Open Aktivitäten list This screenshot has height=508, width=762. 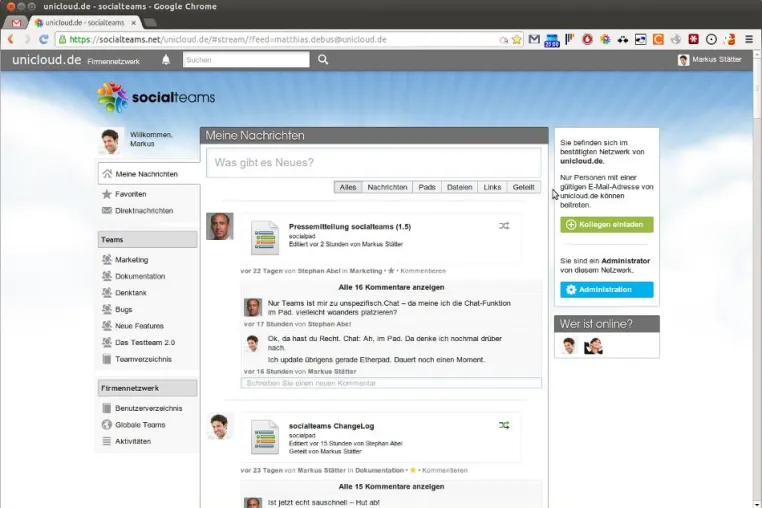[133, 441]
